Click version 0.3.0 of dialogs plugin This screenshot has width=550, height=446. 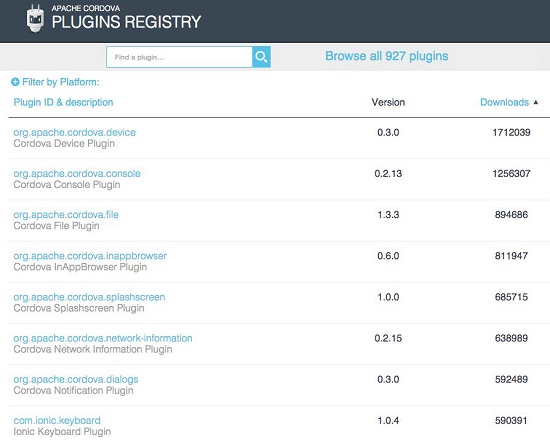tap(388, 379)
